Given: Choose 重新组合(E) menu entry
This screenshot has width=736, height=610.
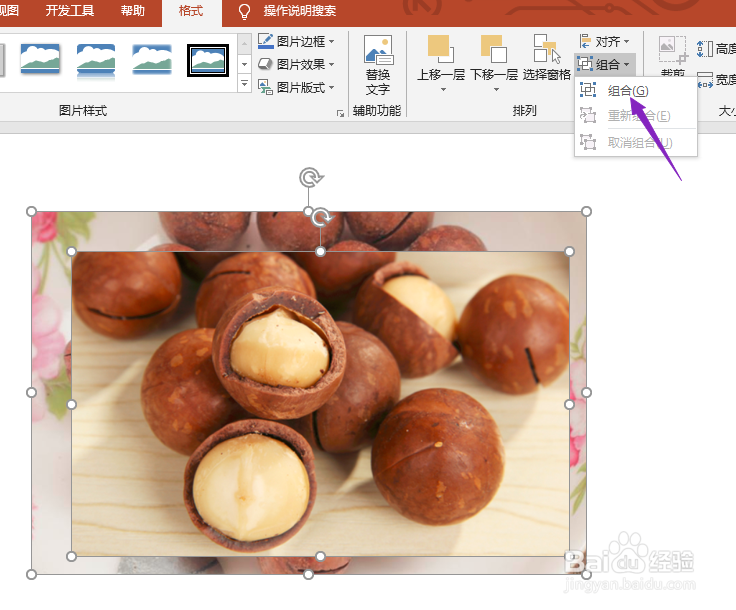Looking at the screenshot, I should point(636,115).
